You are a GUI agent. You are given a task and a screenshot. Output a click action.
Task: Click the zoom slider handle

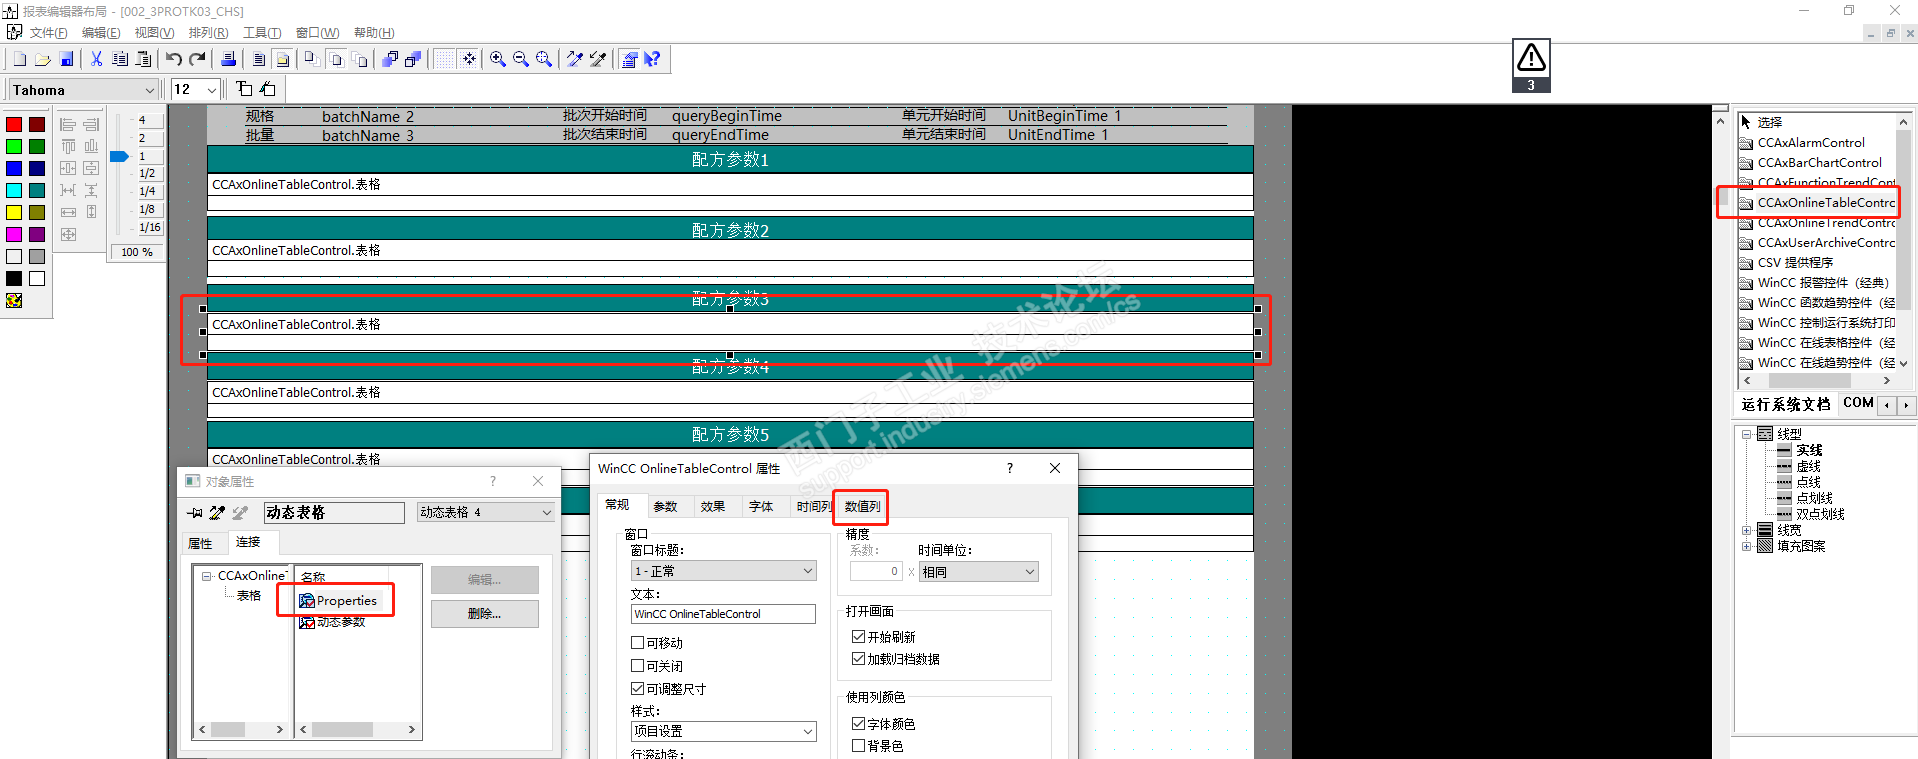click(119, 156)
